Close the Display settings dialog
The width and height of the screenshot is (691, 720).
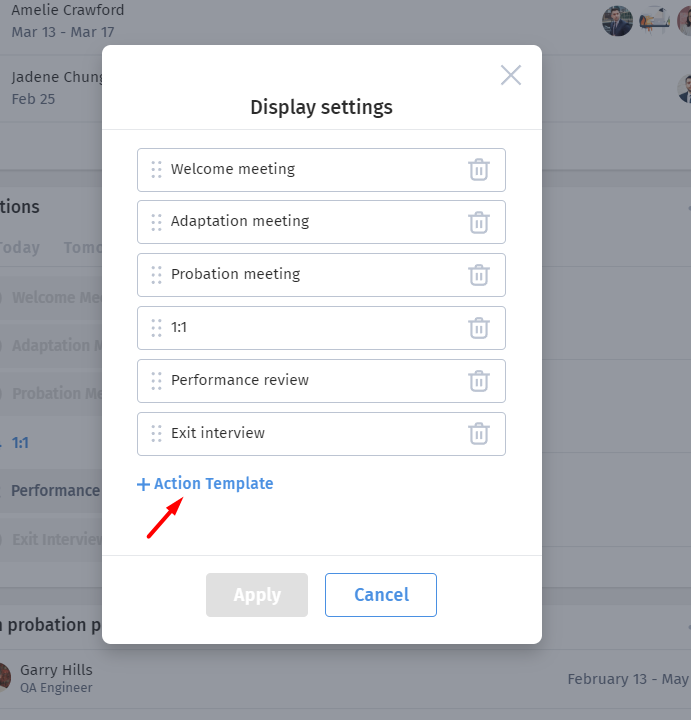coord(511,75)
